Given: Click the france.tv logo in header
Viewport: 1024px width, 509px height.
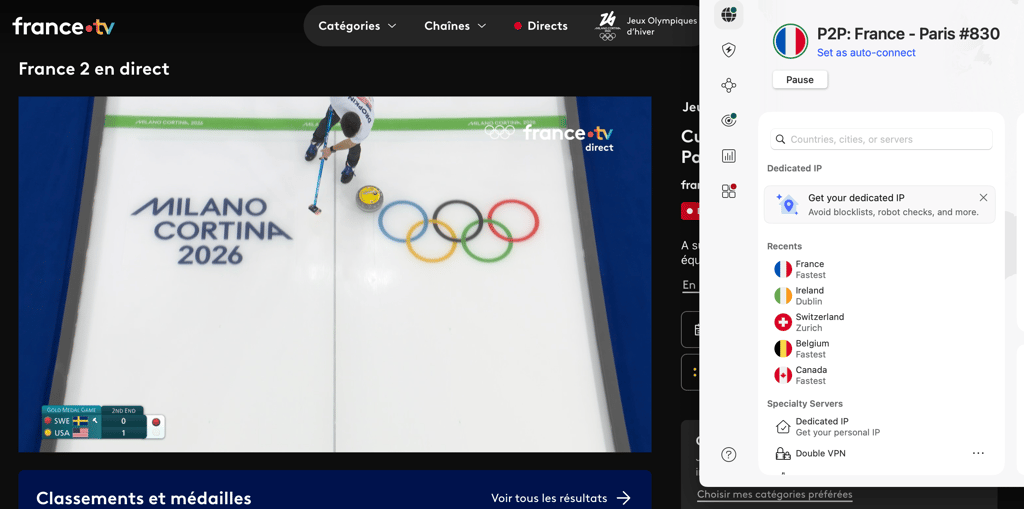Looking at the screenshot, I should [x=63, y=26].
